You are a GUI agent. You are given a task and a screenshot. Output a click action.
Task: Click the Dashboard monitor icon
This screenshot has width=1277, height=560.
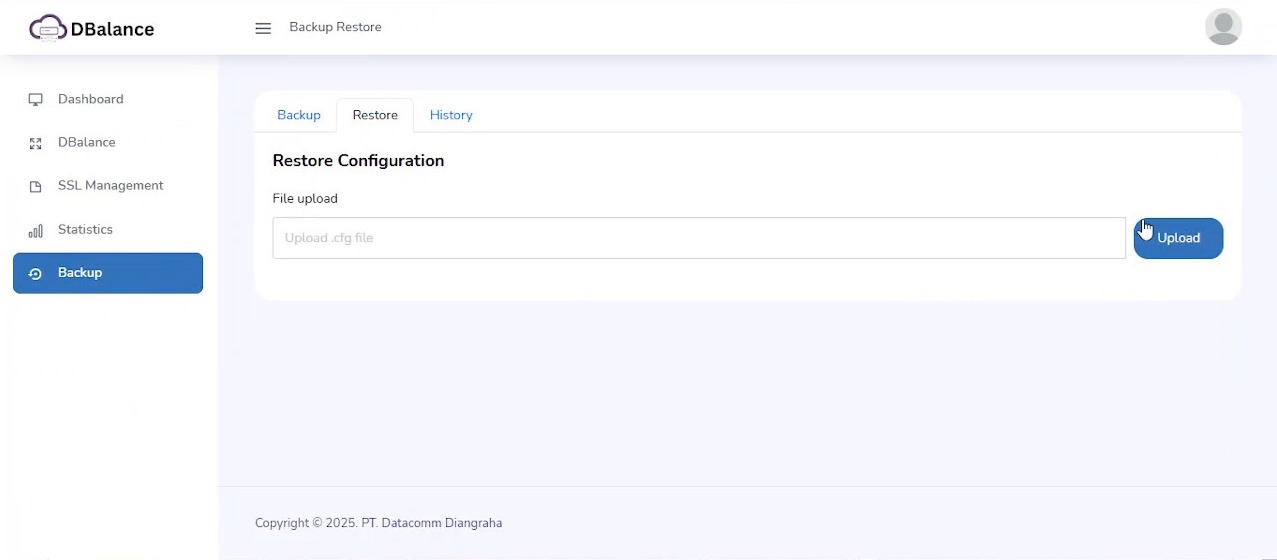36,100
